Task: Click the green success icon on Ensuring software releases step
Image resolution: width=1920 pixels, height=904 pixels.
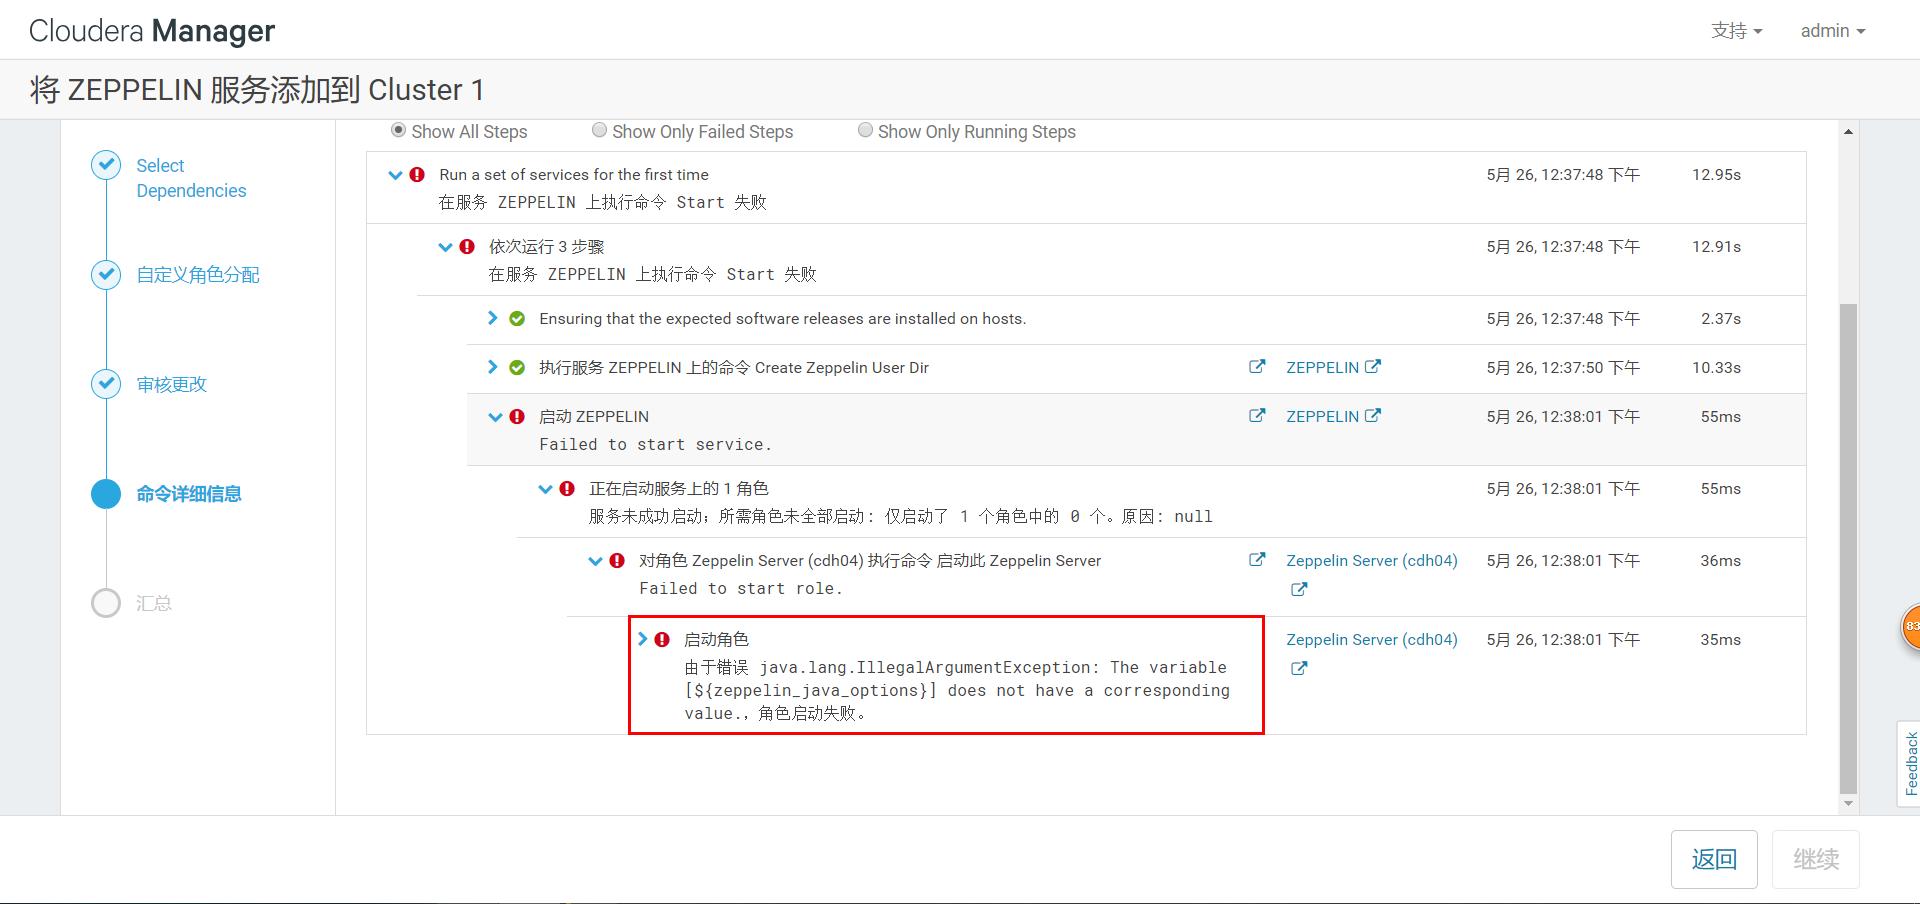Action: click(x=517, y=318)
